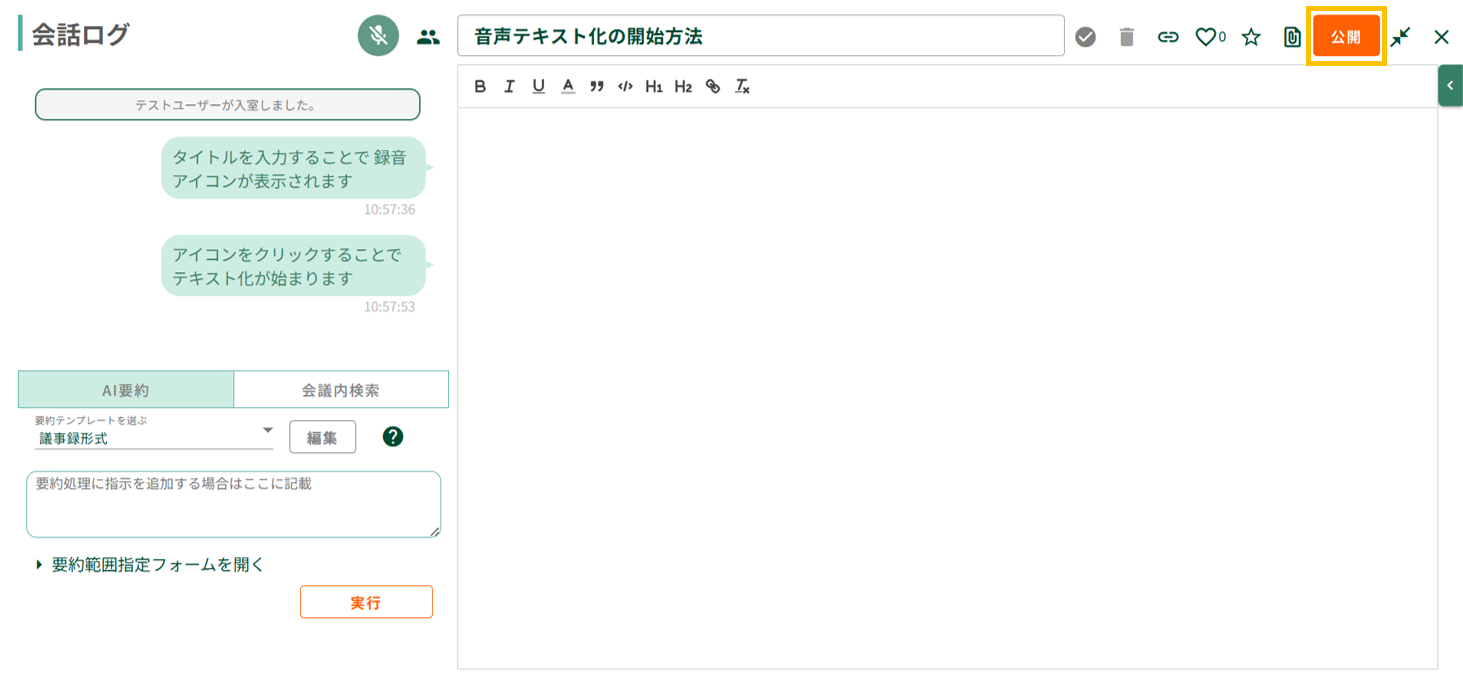Screen dimensions: 1463x688
Task: Switch to the 会議内検索 tab
Action: click(341, 390)
